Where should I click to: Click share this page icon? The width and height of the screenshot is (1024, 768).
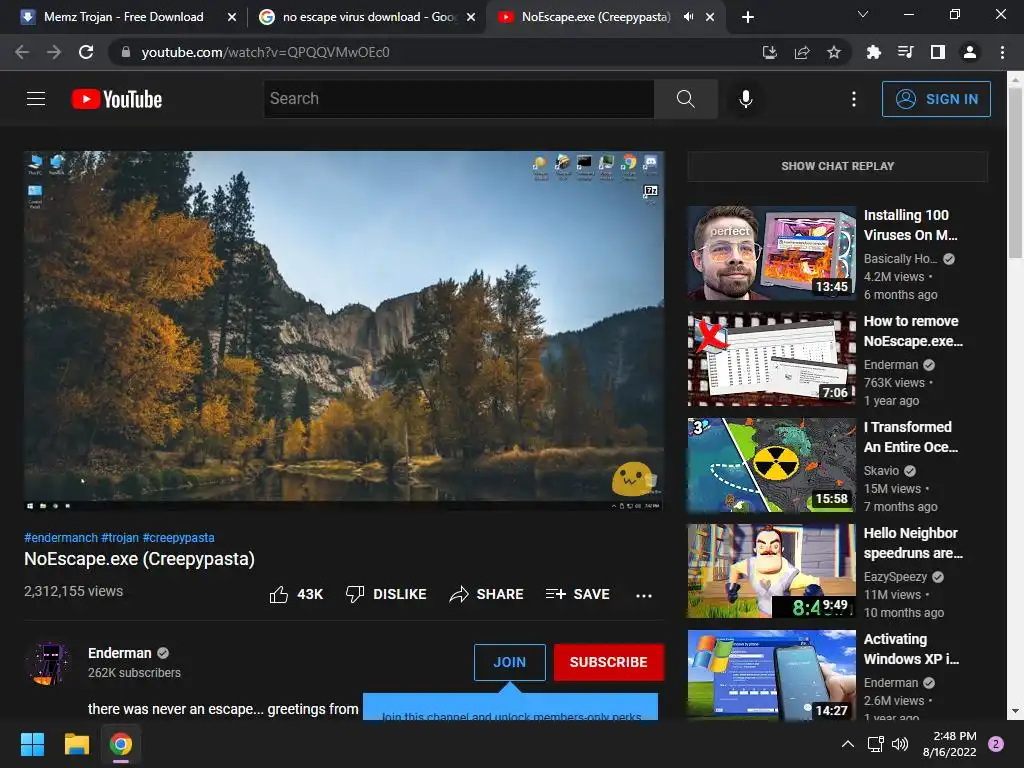tap(802, 52)
